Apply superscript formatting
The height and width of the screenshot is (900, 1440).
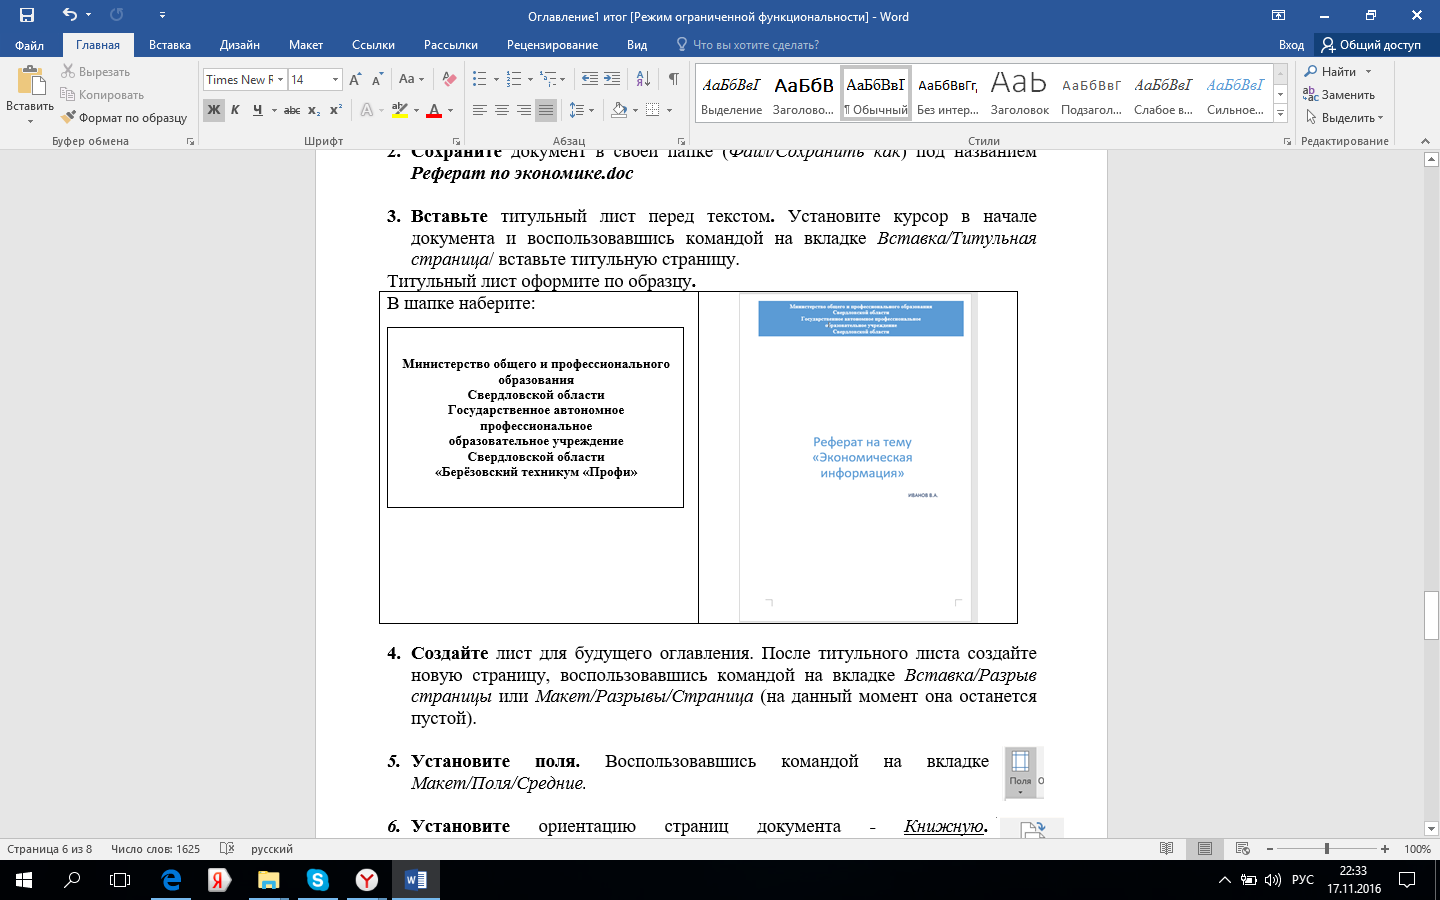[336, 110]
